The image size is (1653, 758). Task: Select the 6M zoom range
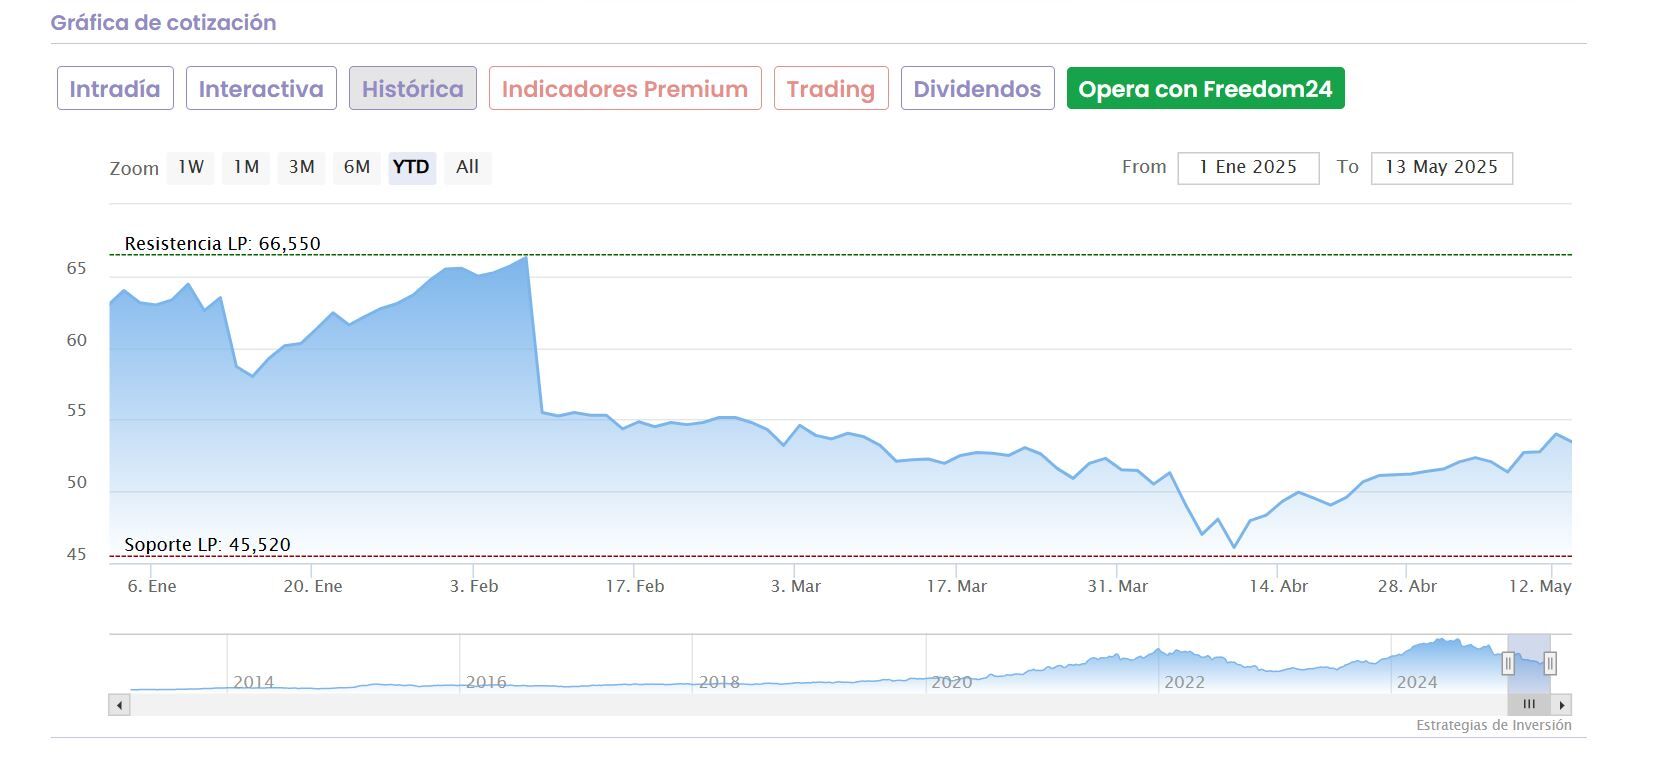357,167
